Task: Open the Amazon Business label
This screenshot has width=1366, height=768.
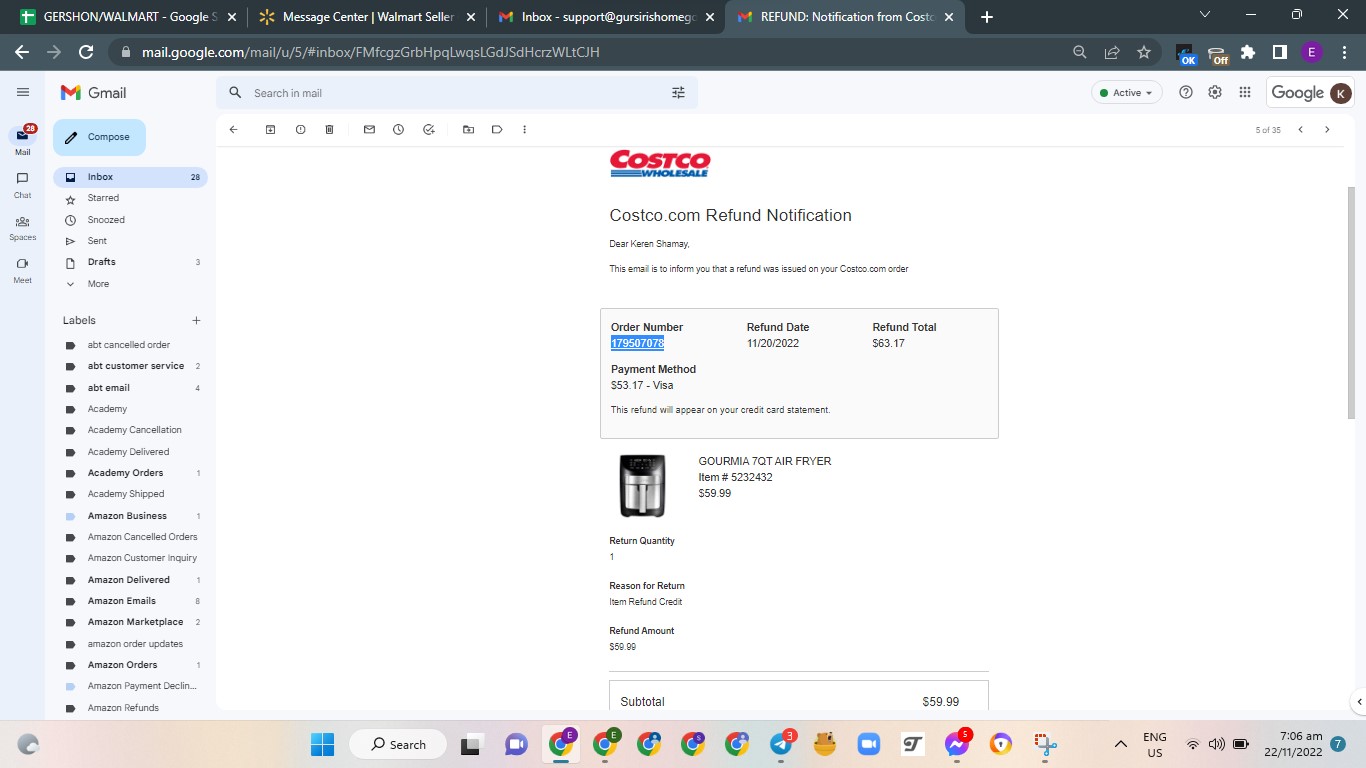Action: coord(127,516)
